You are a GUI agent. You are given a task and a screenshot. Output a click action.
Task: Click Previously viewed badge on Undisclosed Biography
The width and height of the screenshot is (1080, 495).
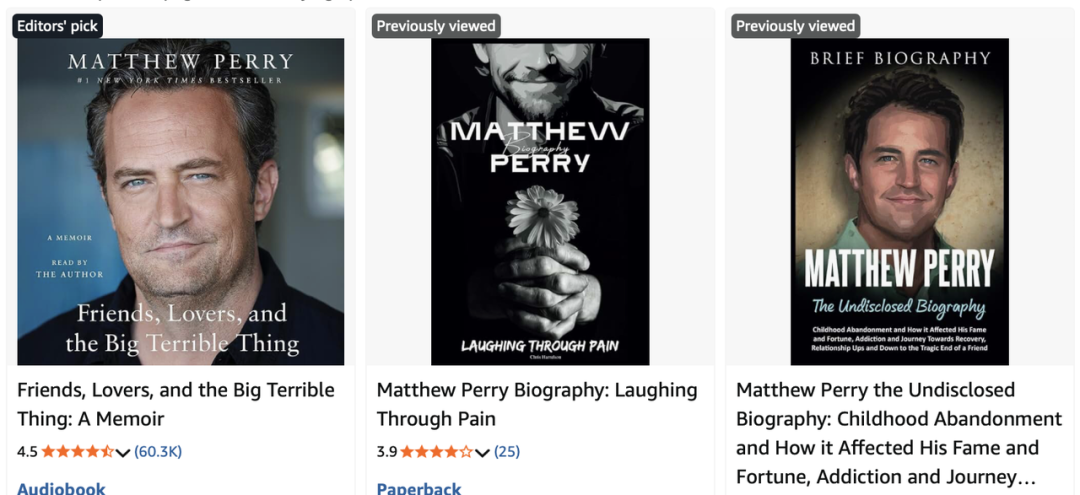(796, 26)
